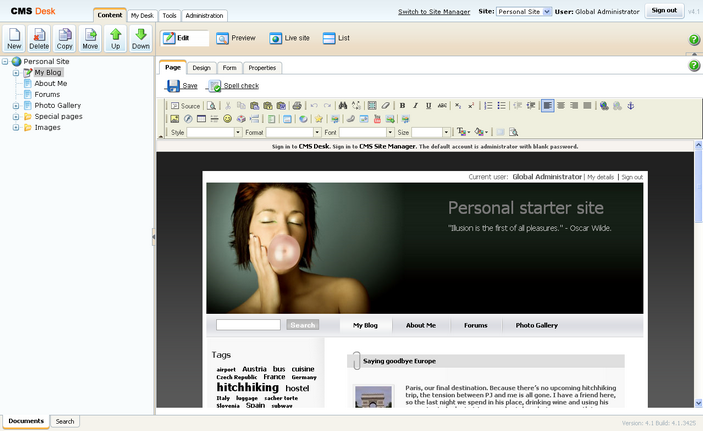Click Switch to Site Manager link
The image size is (703, 431).
tap(435, 12)
